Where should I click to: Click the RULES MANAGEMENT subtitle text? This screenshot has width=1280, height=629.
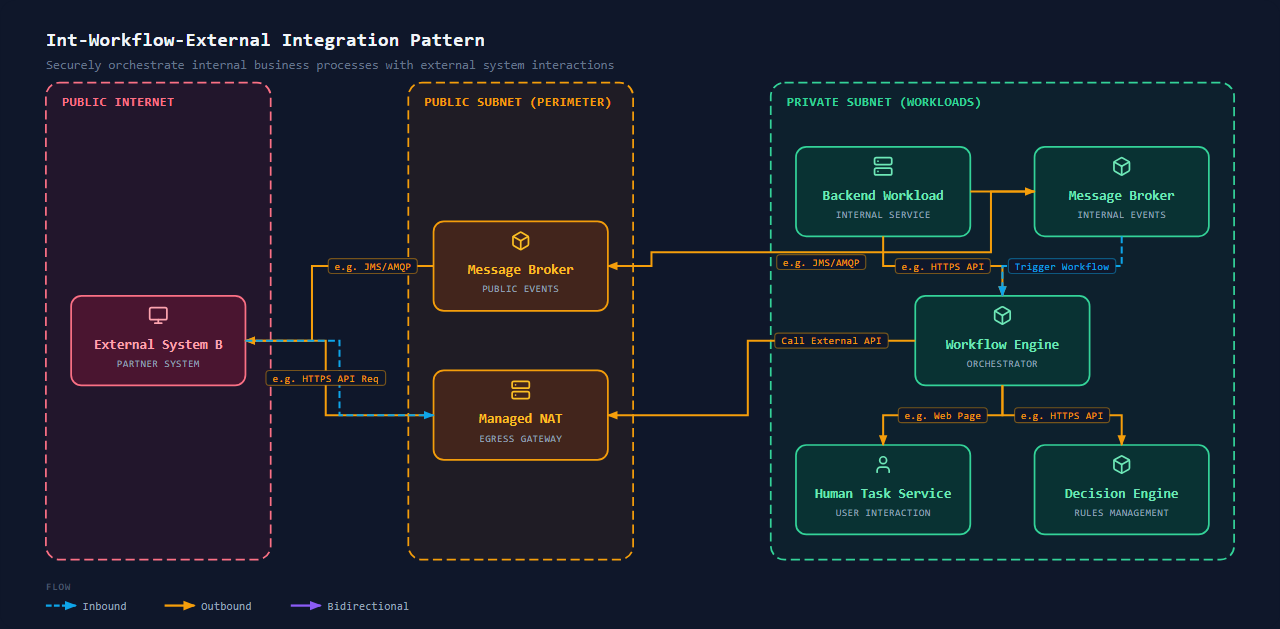point(1121,513)
